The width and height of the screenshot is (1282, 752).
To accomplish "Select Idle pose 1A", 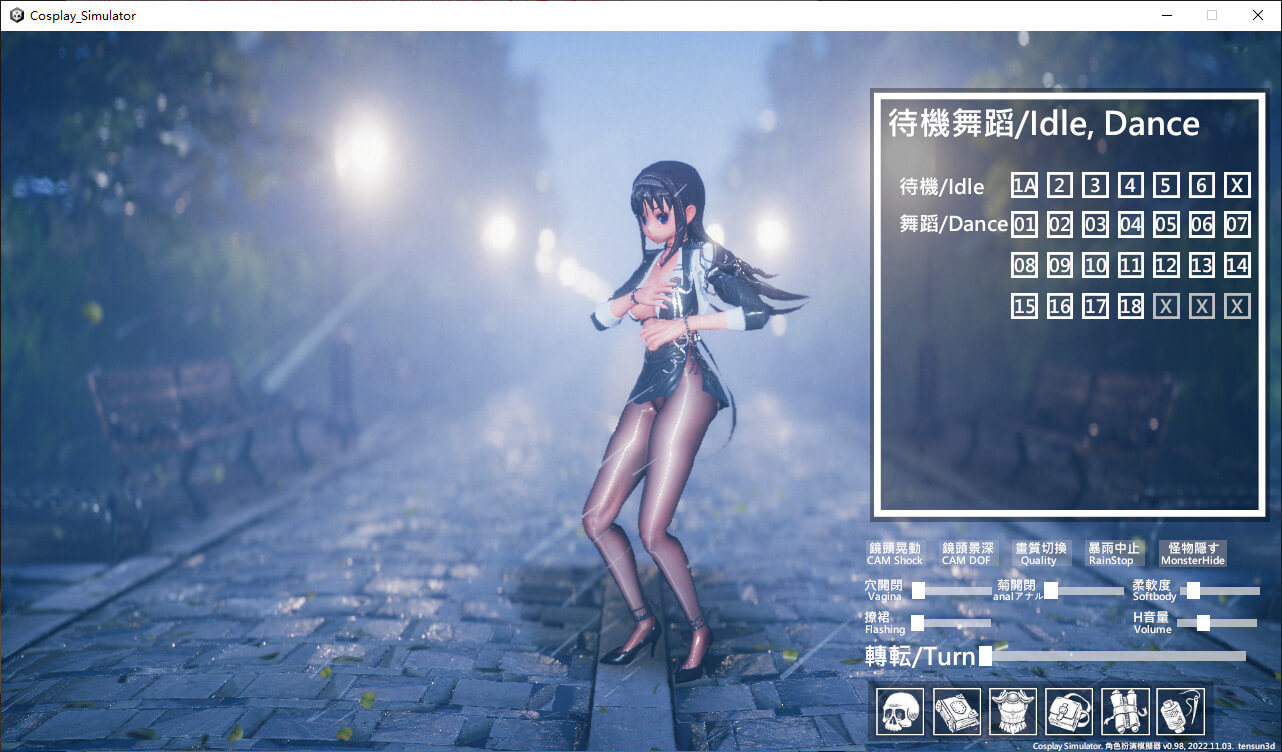I will pyautogui.click(x=1024, y=185).
